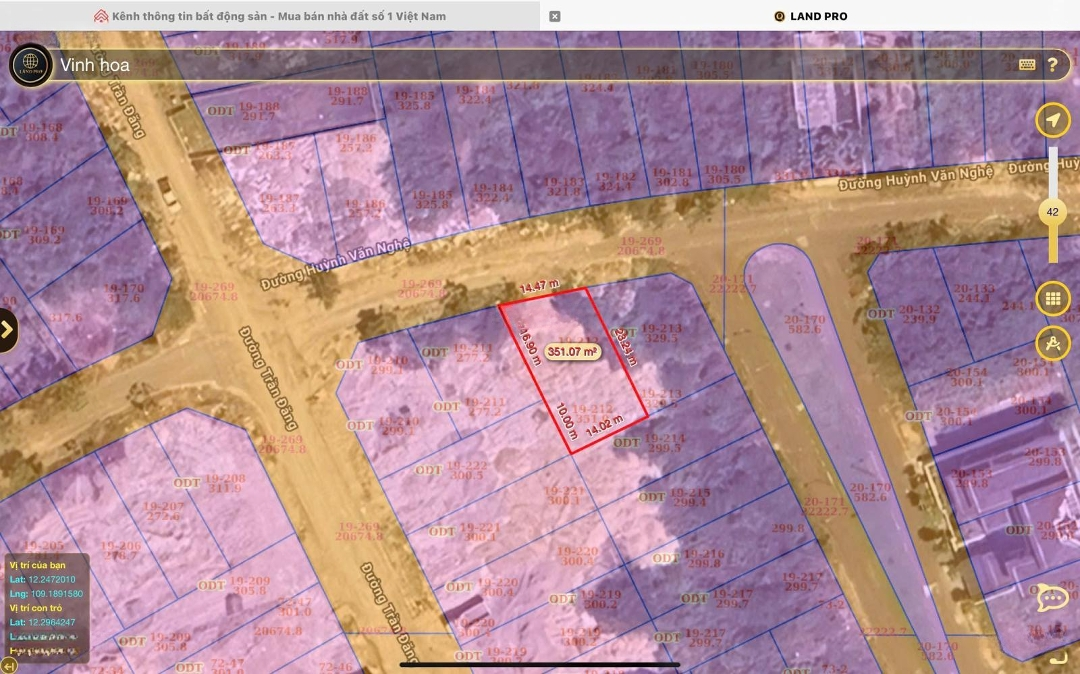Click the 14.47 m edge measurement label
This screenshot has width=1080, height=674.
click(538, 288)
